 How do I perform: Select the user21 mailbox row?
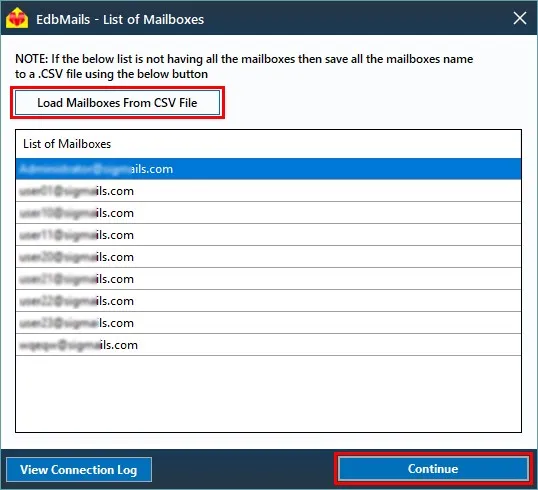[x=268, y=279]
